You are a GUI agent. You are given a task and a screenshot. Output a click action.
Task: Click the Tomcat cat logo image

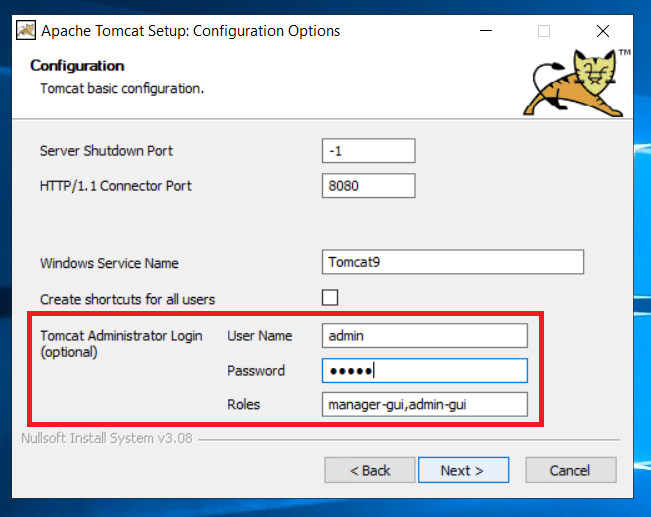coord(576,83)
